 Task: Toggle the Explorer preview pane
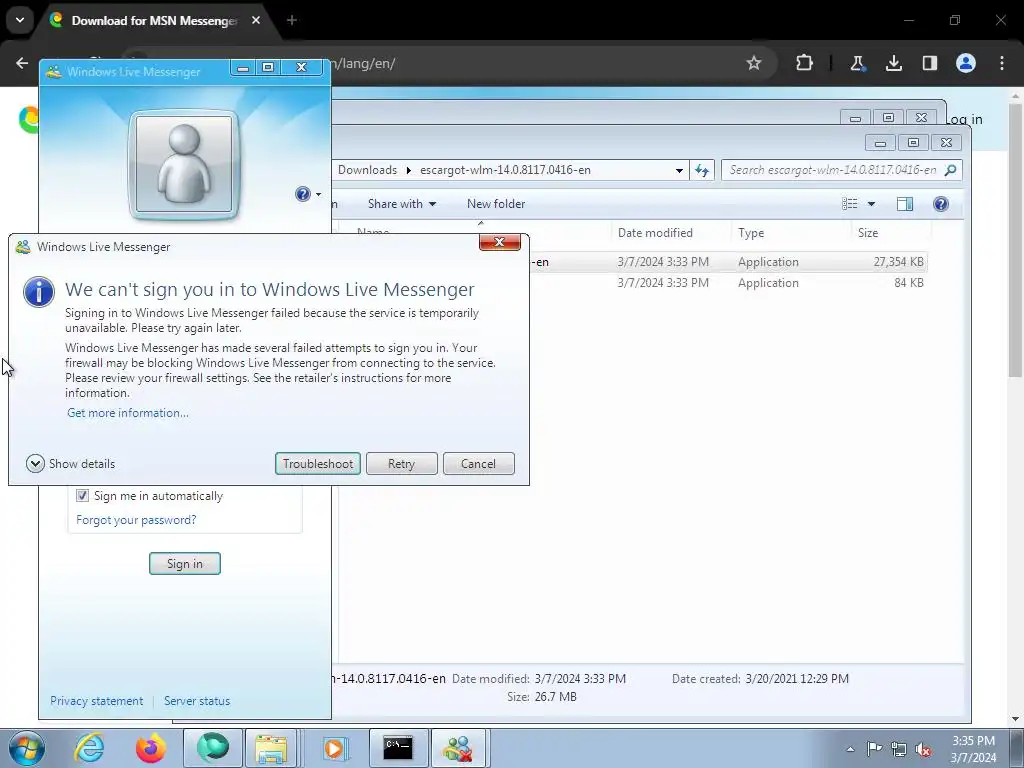(x=904, y=204)
